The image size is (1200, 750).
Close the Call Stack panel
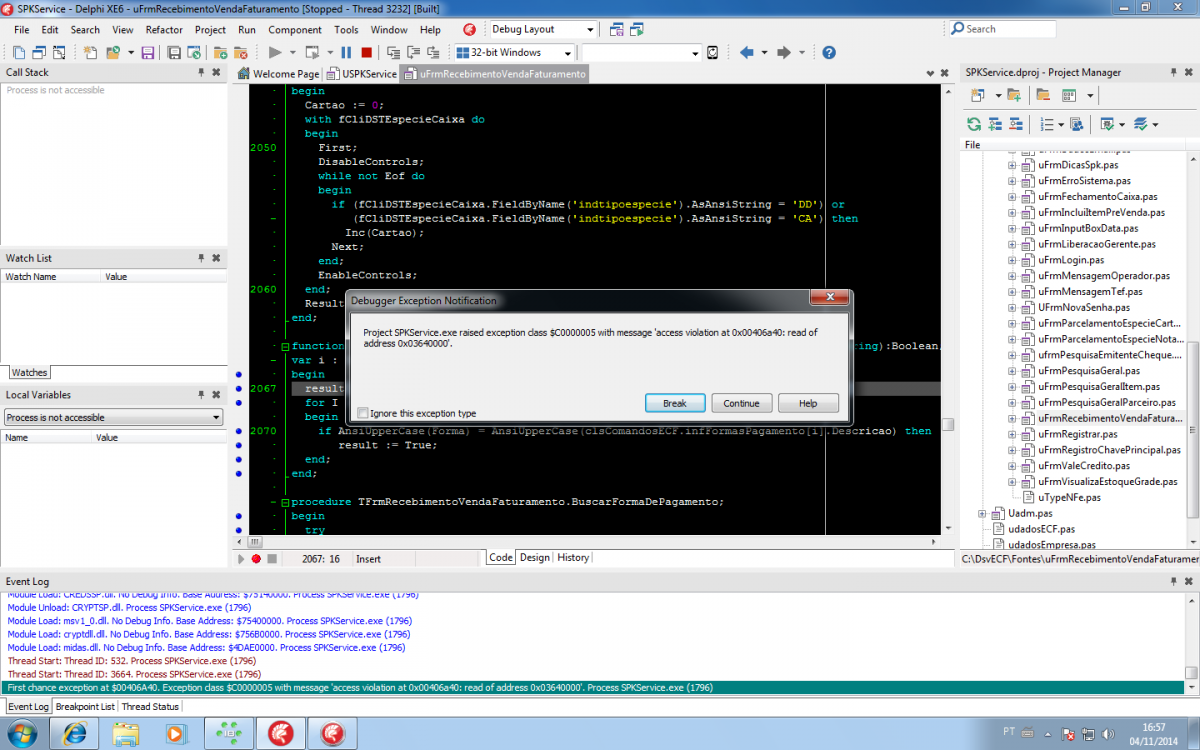215,72
